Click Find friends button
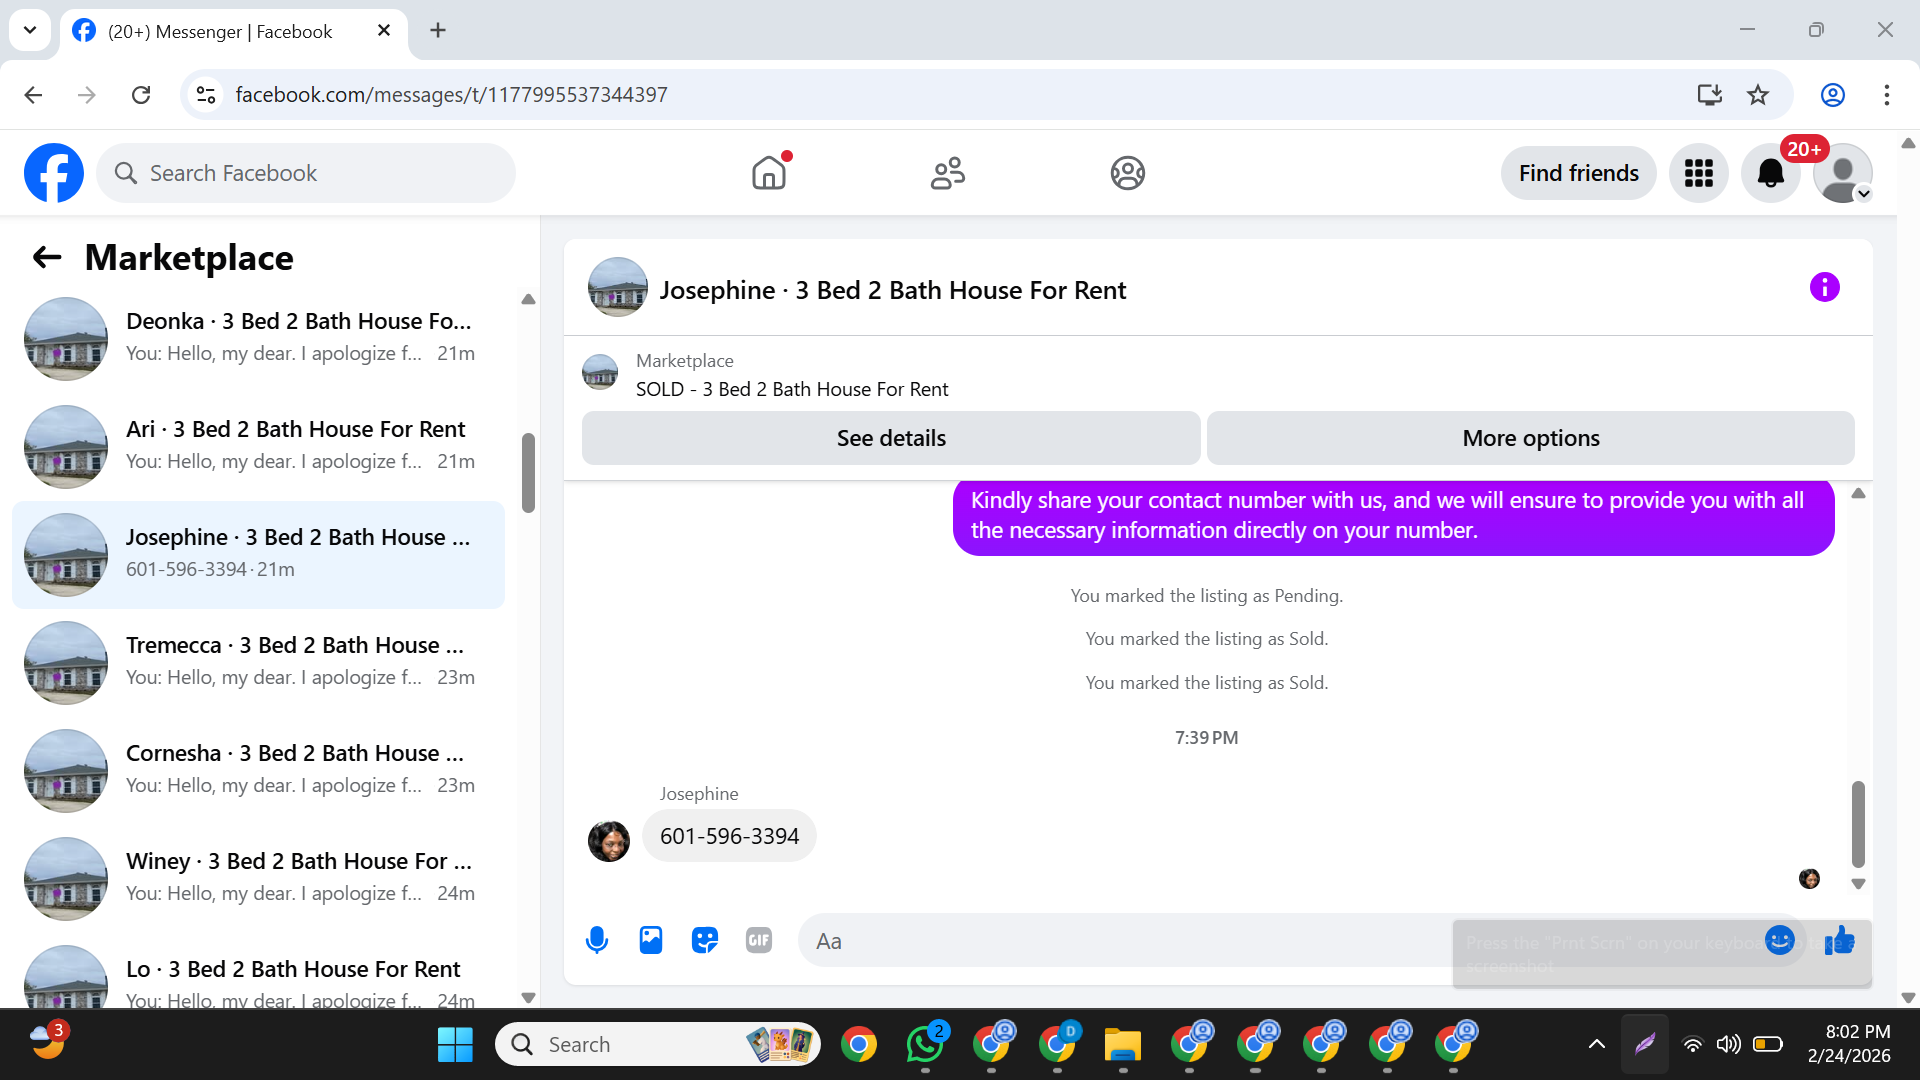Viewport: 1920px width, 1080px height. [x=1578, y=174]
